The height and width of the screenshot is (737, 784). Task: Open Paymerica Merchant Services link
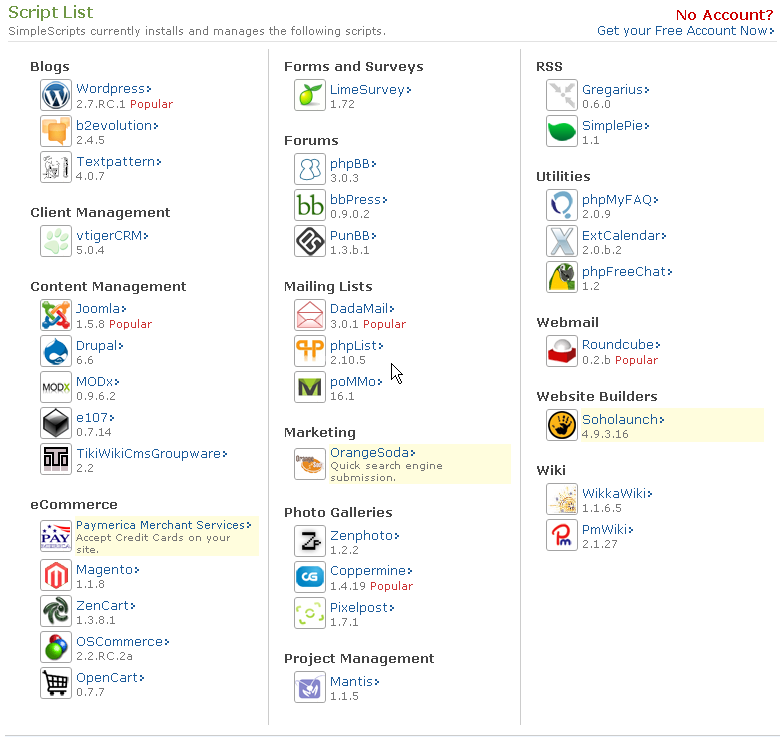[x=164, y=525]
